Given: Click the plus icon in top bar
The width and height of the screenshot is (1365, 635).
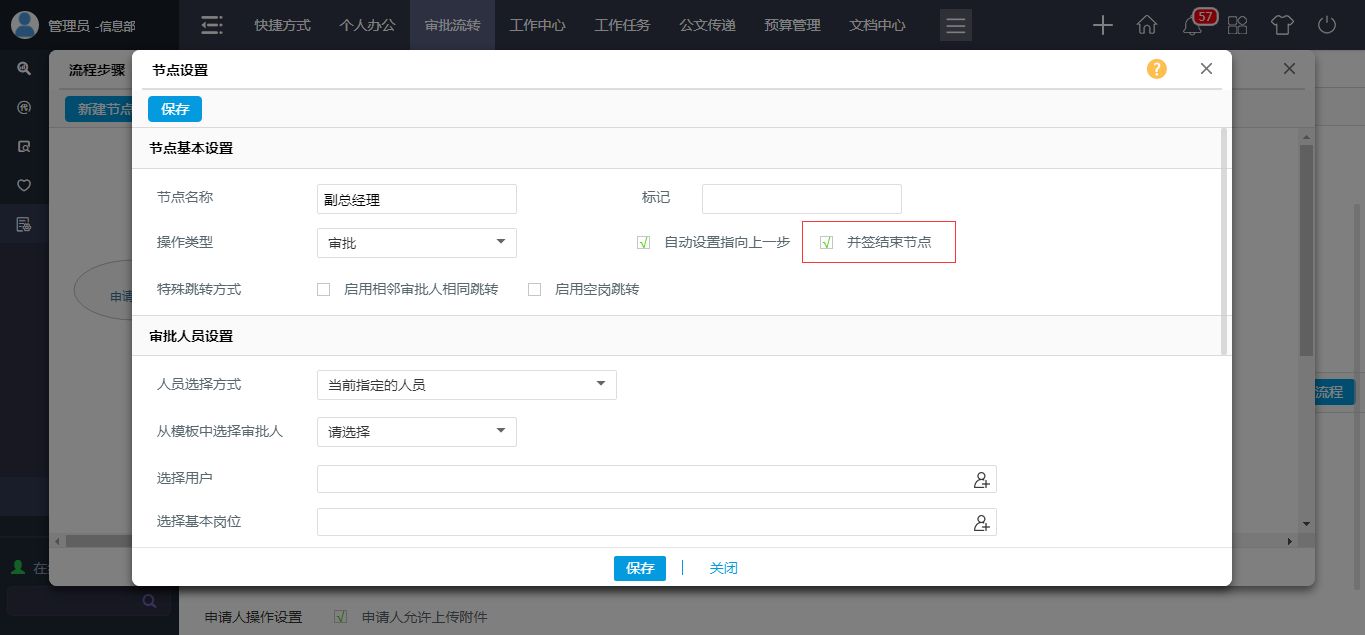Looking at the screenshot, I should point(1102,26).
